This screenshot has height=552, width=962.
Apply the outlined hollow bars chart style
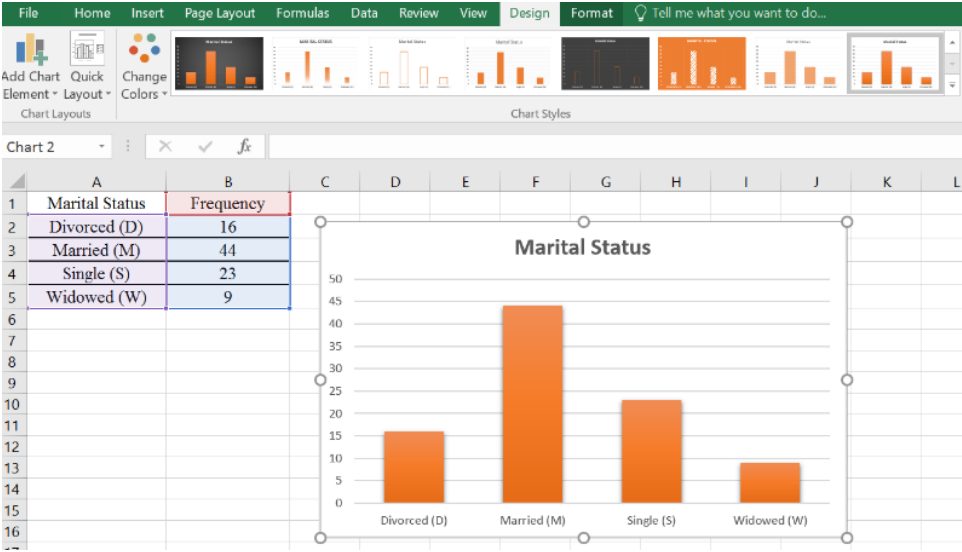coord(412,63)
